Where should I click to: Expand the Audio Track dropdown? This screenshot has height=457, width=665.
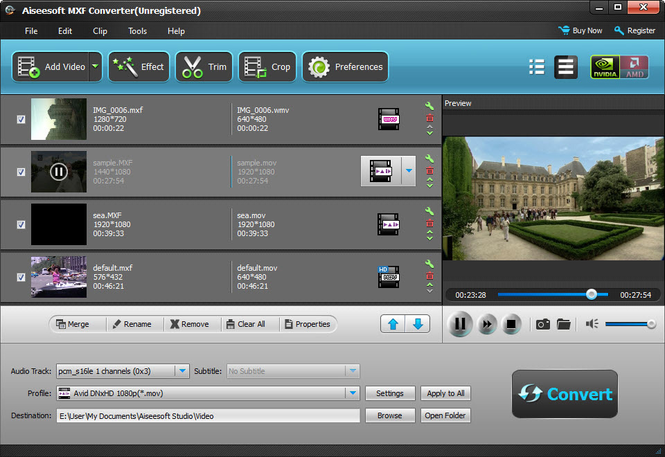[182, 371]
